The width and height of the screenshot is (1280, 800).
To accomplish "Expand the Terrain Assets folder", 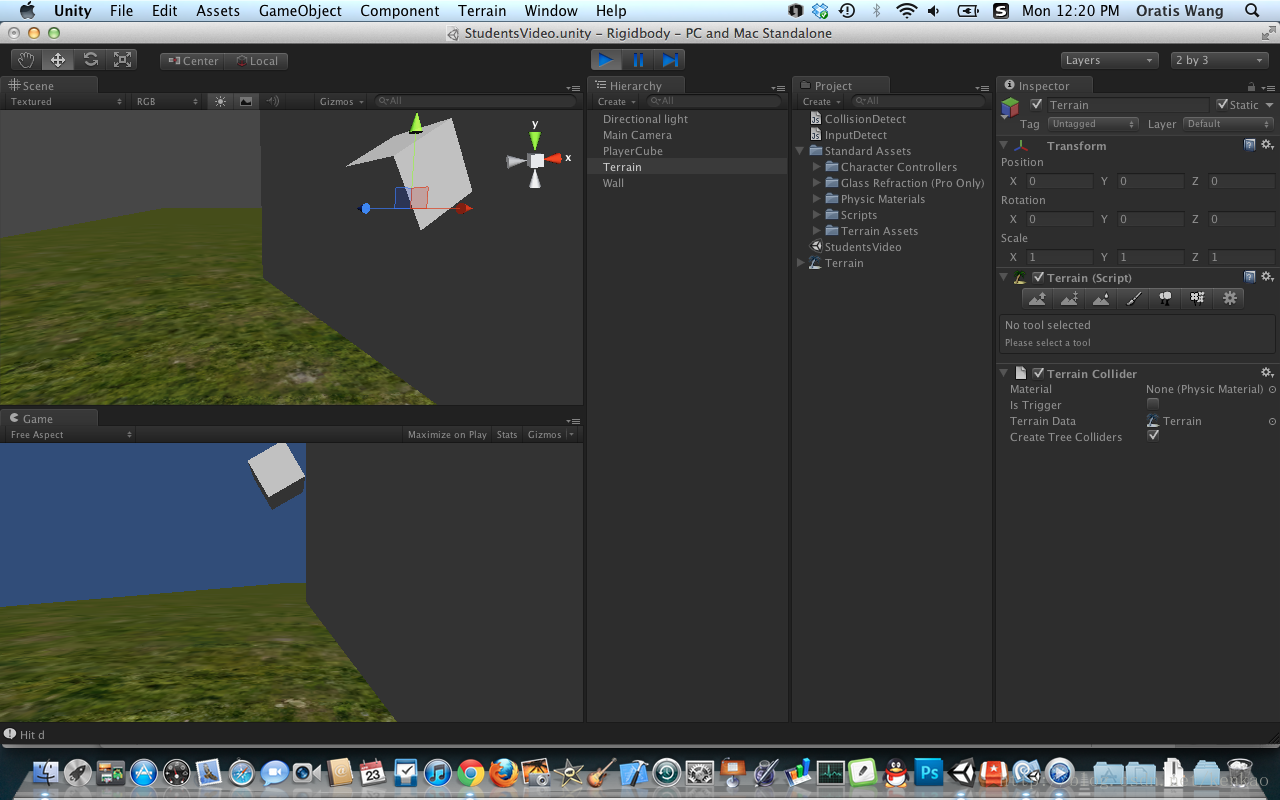I will coord(817,231).
